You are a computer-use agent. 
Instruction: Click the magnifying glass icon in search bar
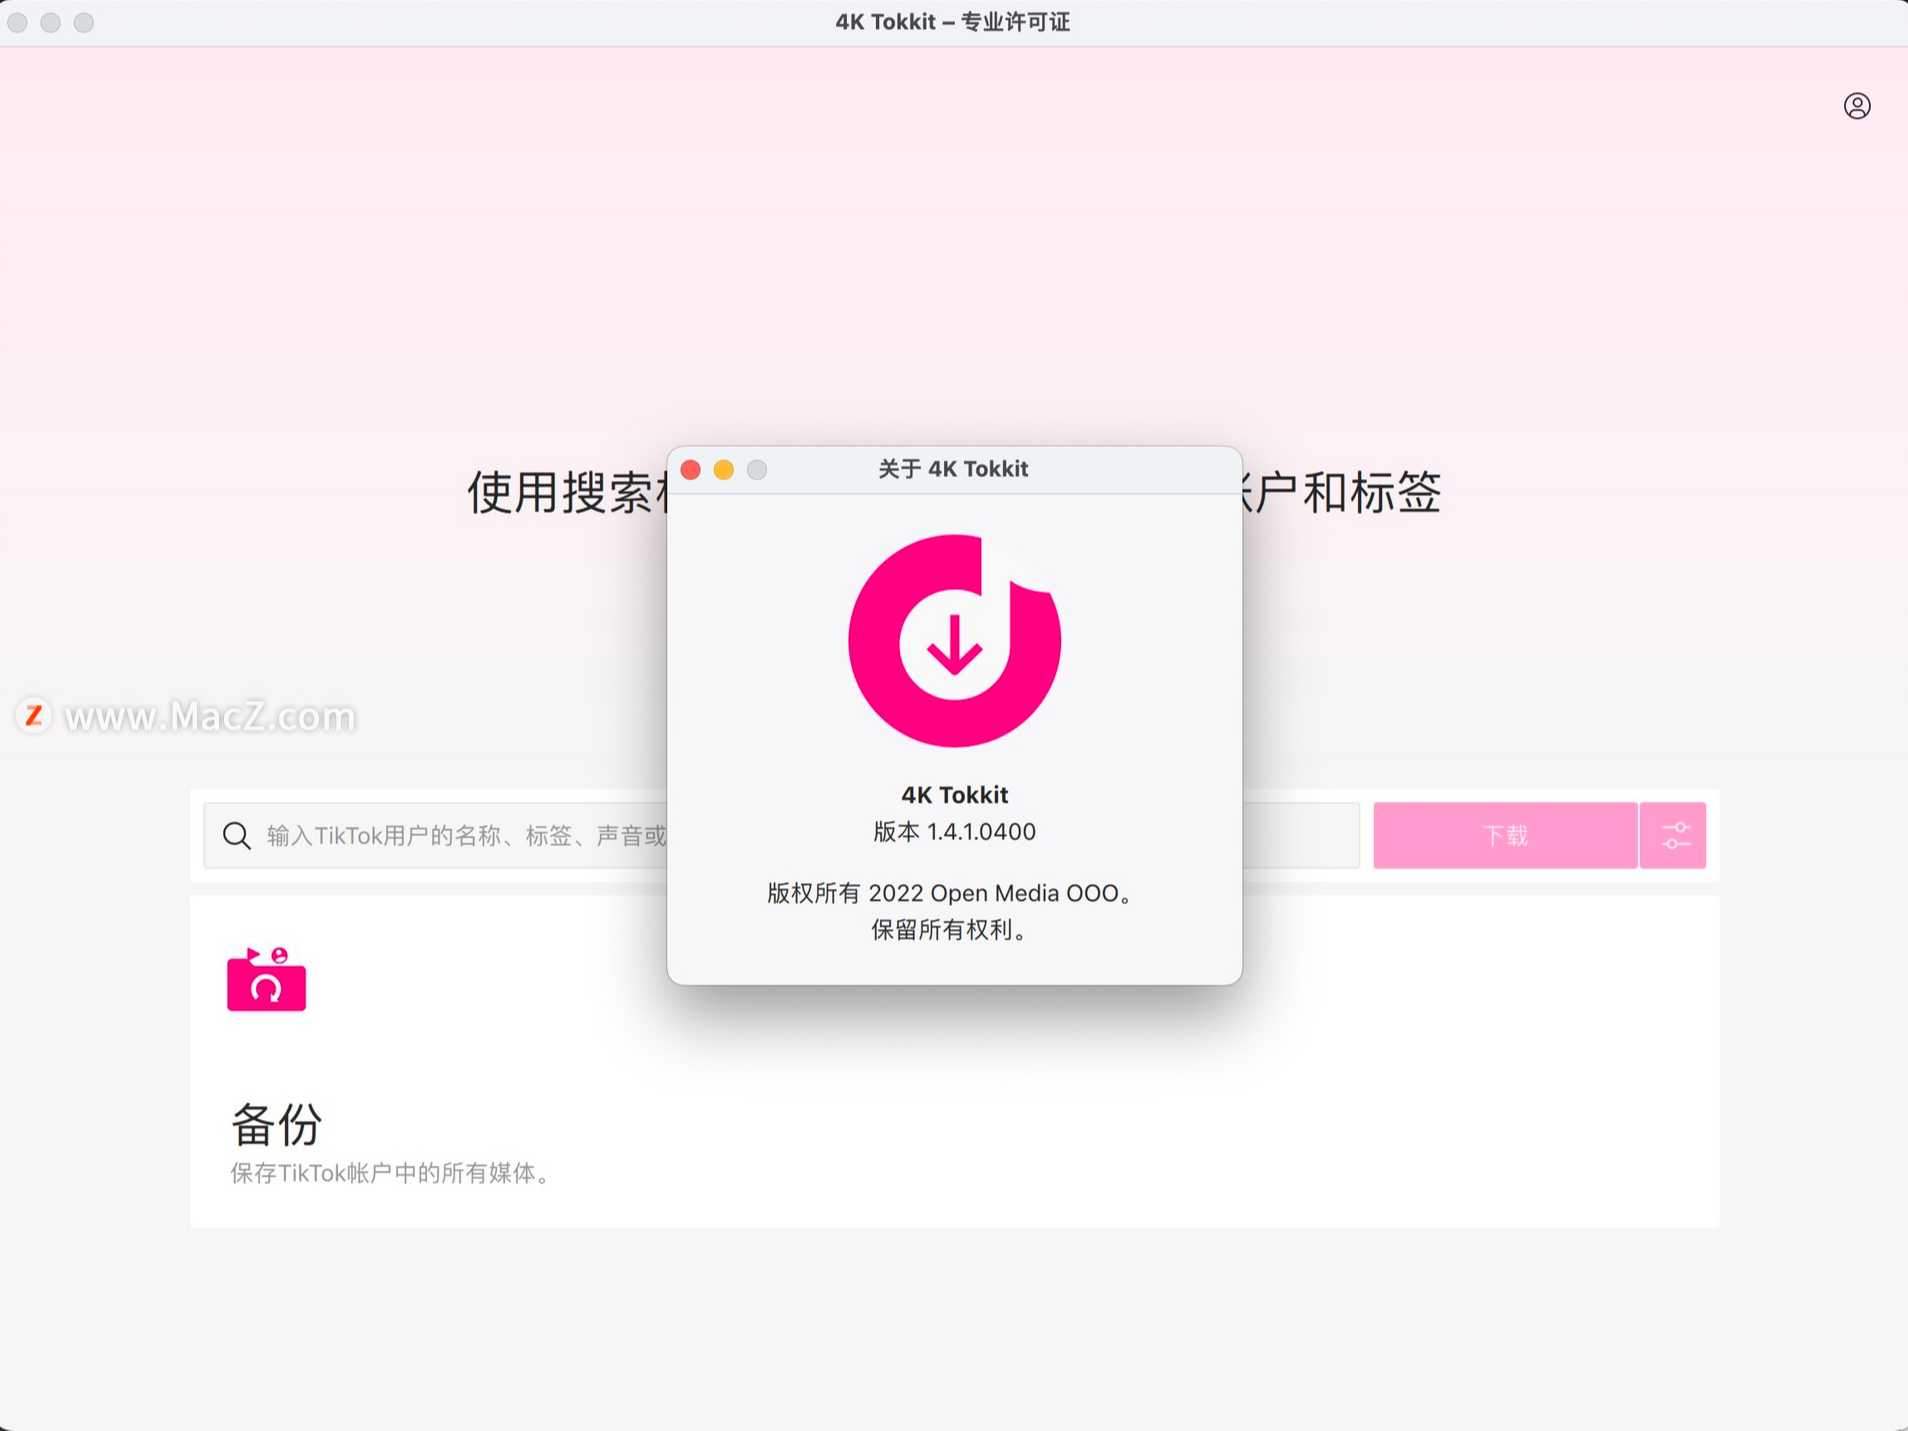tap(236, 835)
